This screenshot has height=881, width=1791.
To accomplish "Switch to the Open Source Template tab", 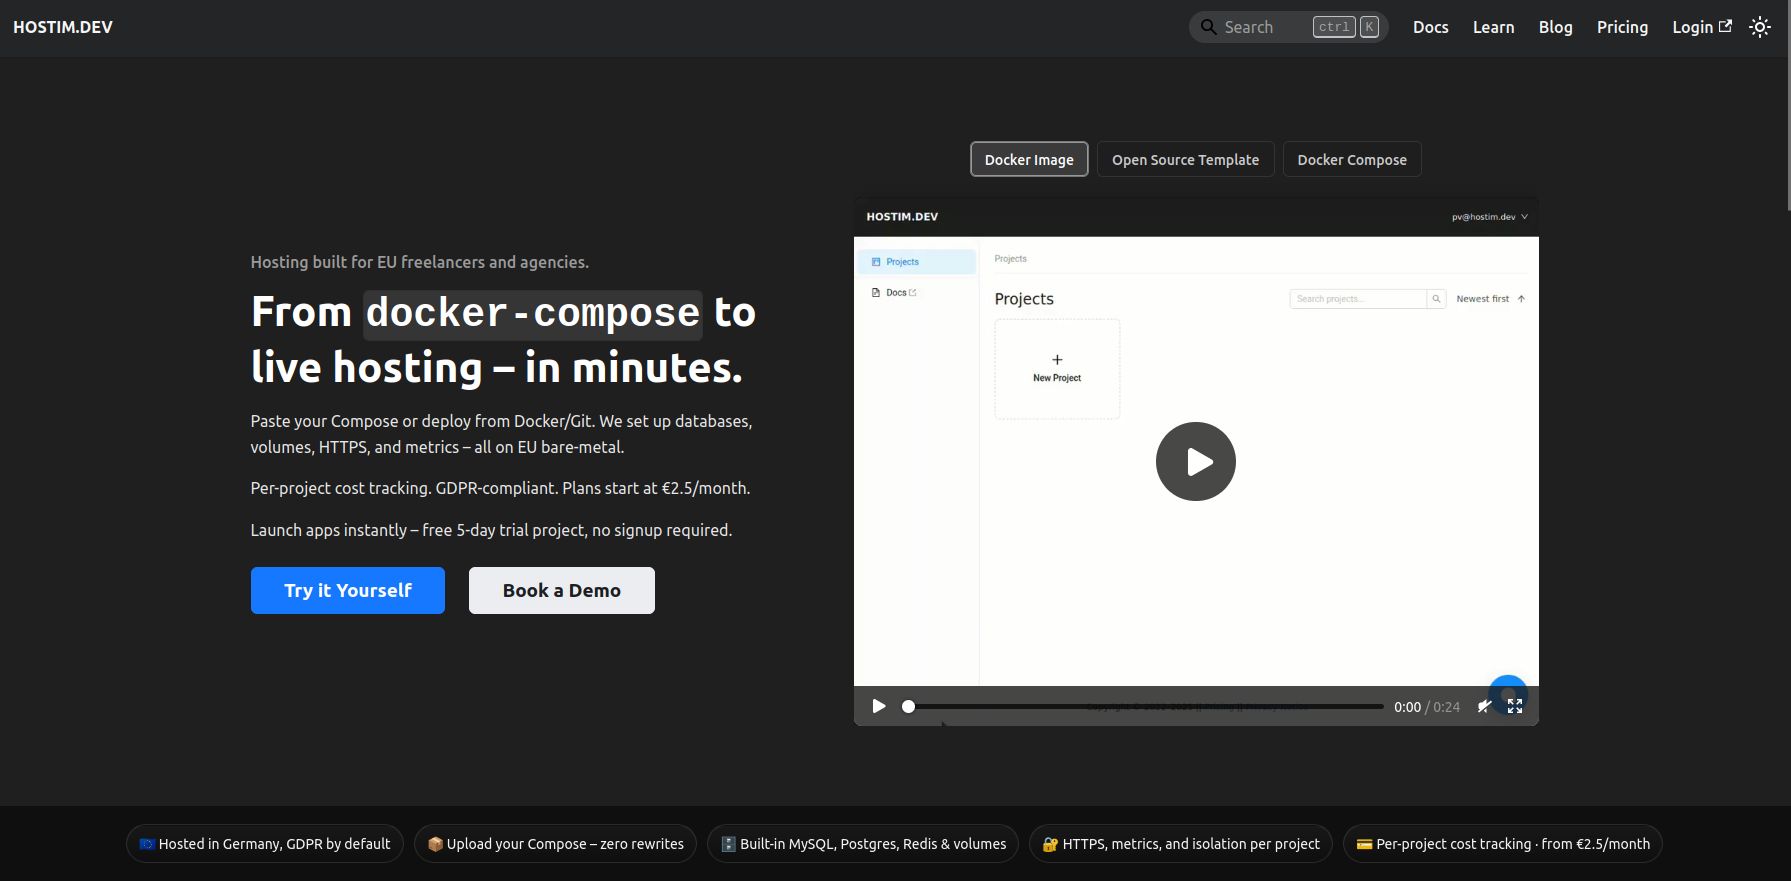I will coord(1185,160).
